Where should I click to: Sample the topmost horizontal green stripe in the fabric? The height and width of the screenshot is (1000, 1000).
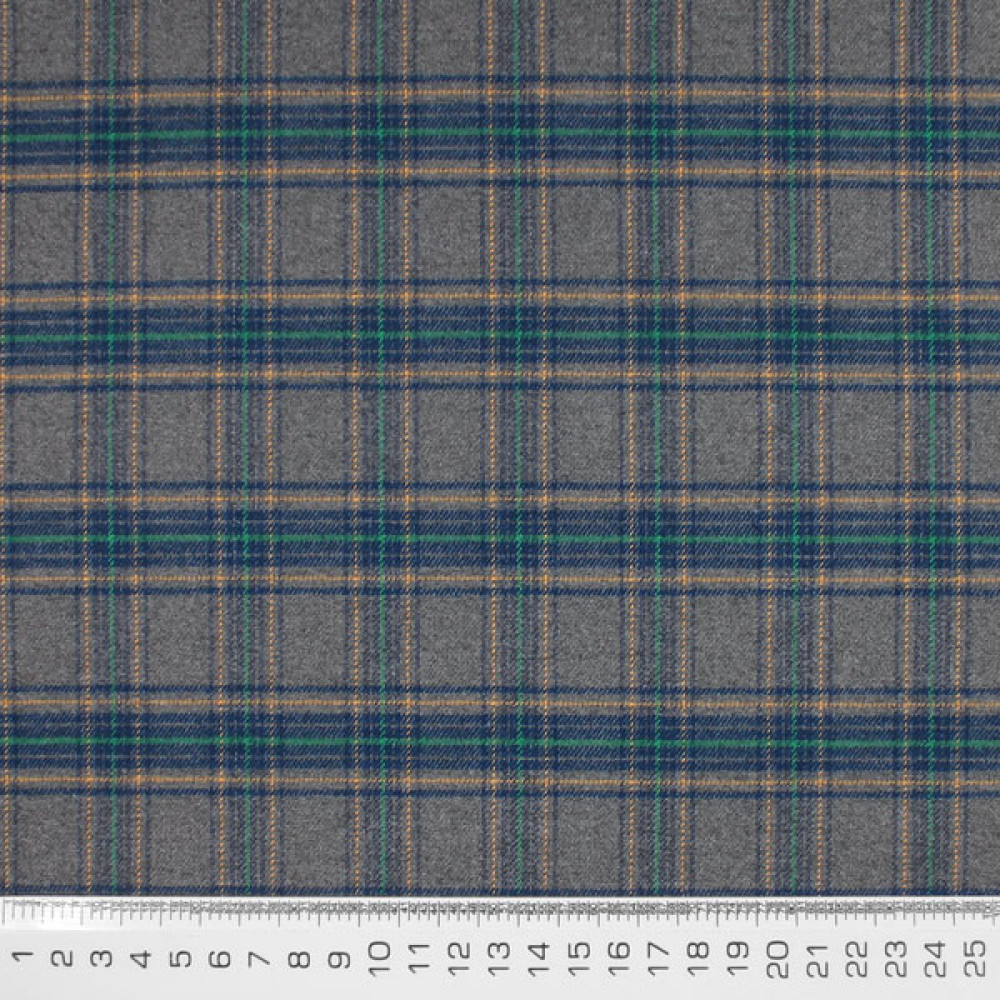coord(500,133)
